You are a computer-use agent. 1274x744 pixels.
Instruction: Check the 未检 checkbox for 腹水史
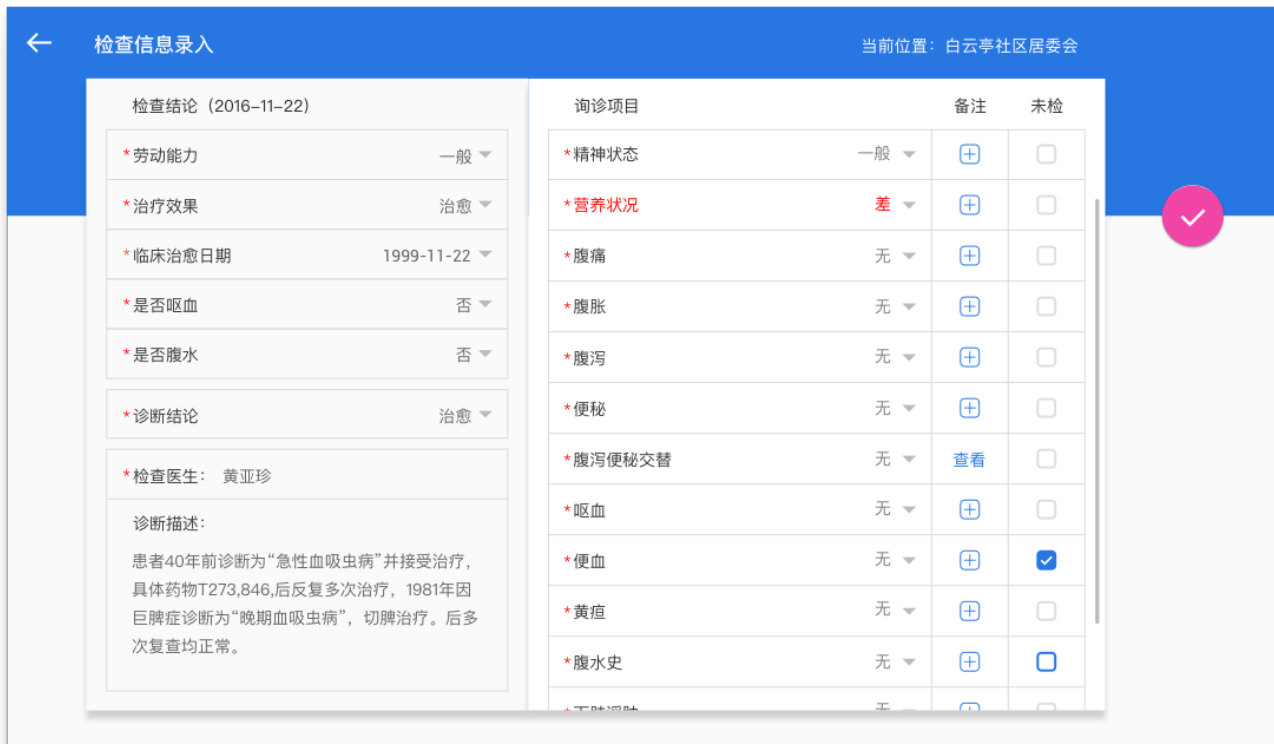(x=1046, y=662)
